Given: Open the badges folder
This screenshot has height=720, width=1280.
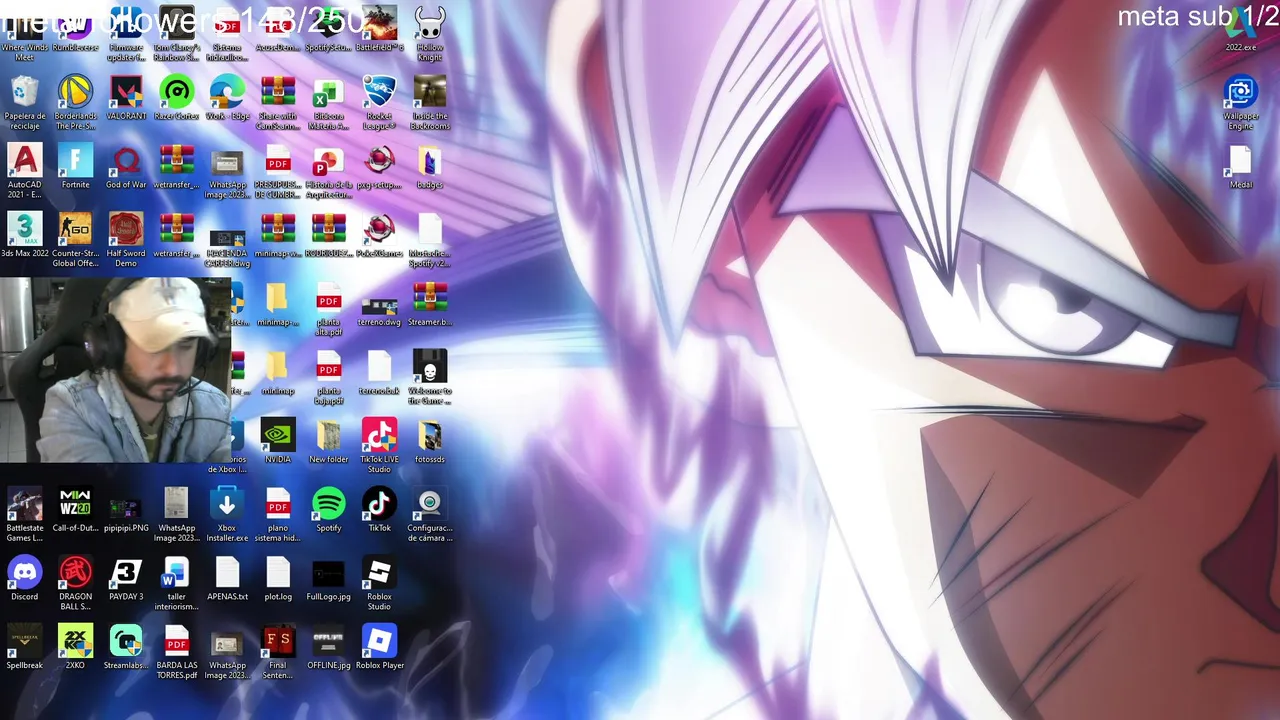Looking at the screenshot, I should 430,166.
